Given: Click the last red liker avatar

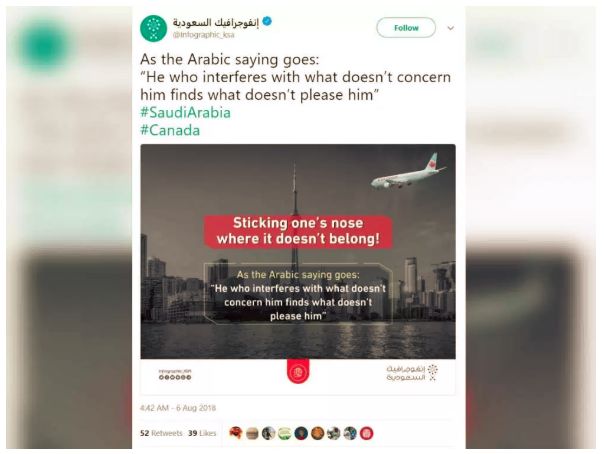Looking at the screenshot, I should [366, 433].
